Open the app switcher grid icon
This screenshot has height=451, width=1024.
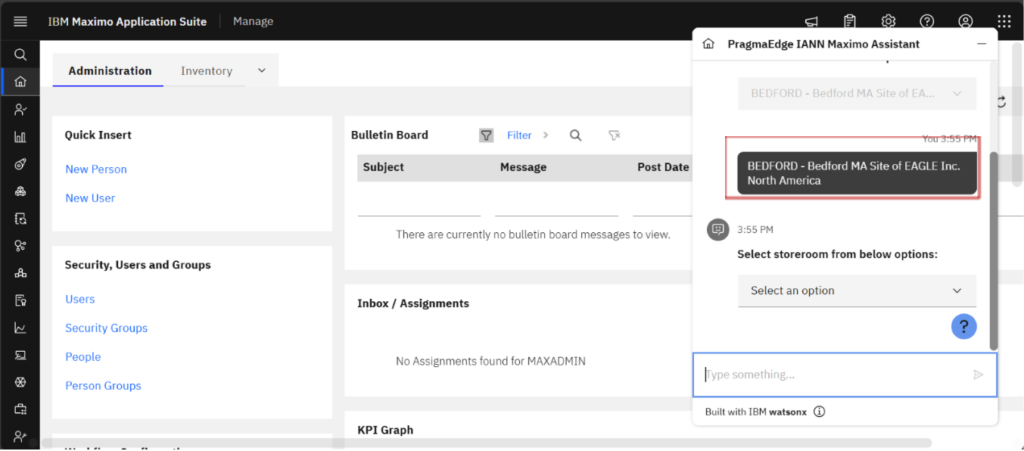(1004, 22)
